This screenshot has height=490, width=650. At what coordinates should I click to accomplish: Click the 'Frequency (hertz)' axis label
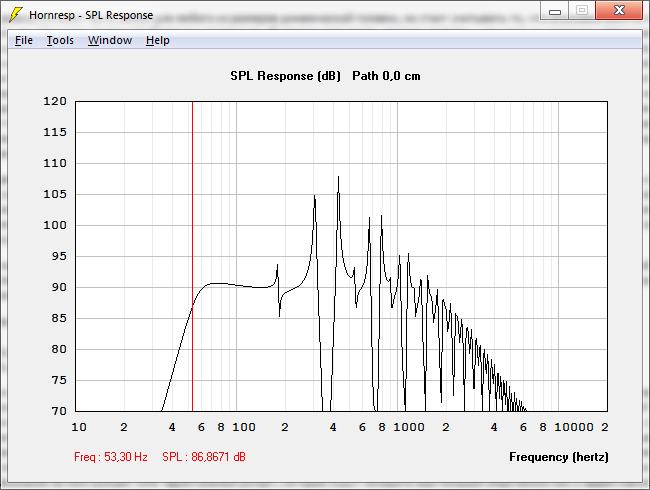559,457
